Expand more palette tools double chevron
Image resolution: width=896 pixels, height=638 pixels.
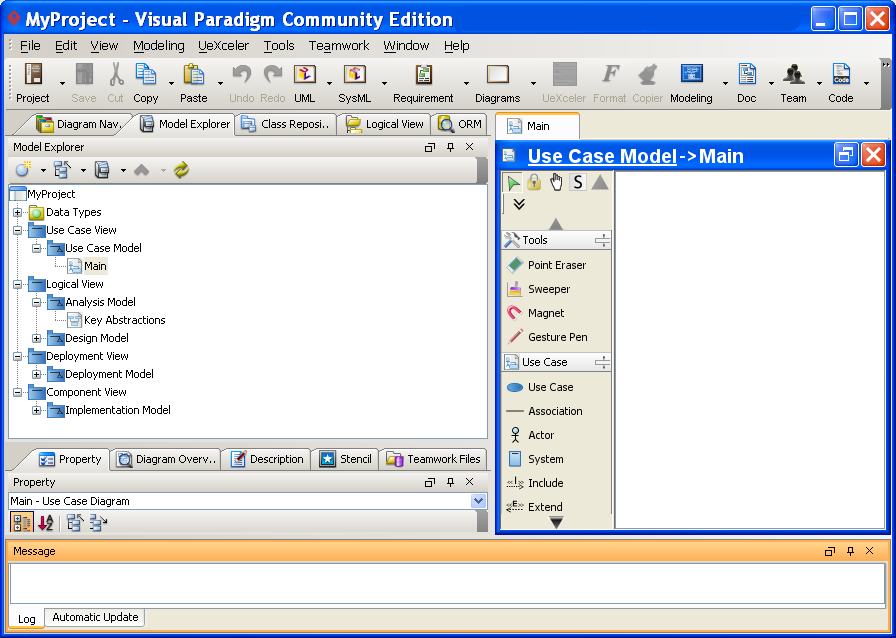point(519,204)
